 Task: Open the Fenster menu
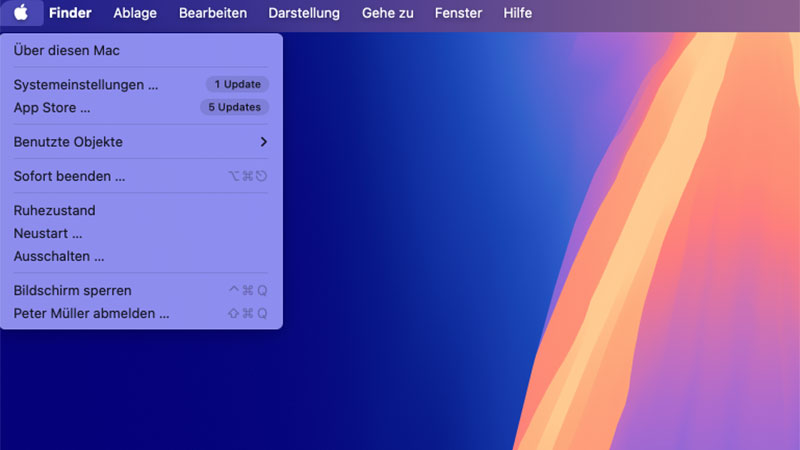[458, 13]
